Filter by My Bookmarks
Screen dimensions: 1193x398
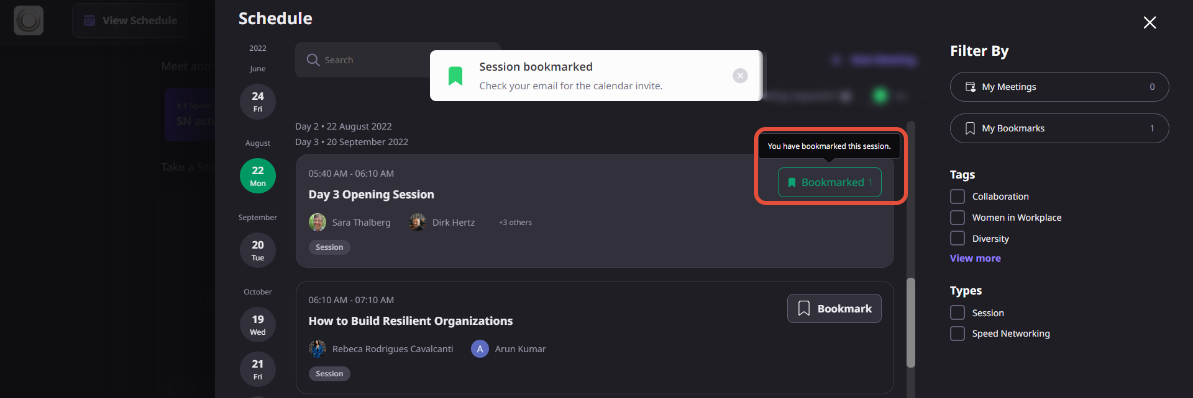(1059, 129)
